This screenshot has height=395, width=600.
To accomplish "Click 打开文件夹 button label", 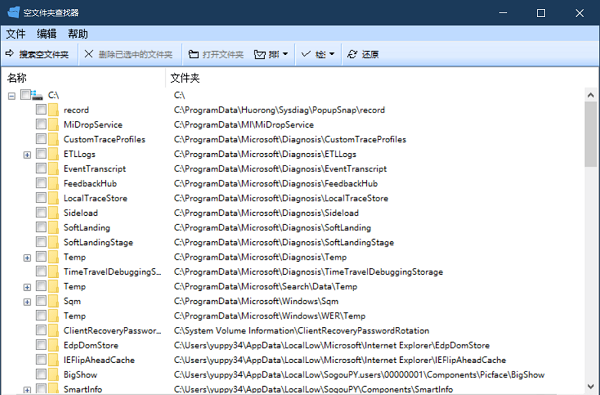I will tap(223, 54).
